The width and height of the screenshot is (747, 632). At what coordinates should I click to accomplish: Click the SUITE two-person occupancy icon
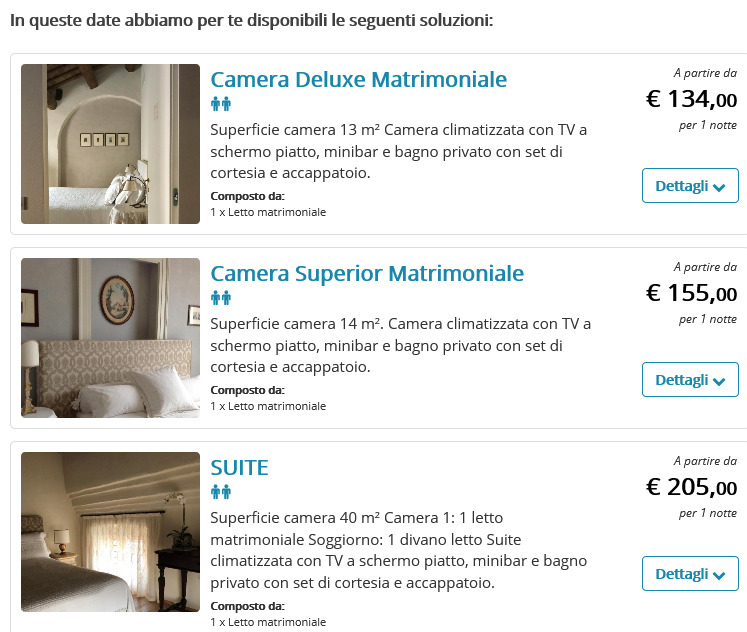221,492
